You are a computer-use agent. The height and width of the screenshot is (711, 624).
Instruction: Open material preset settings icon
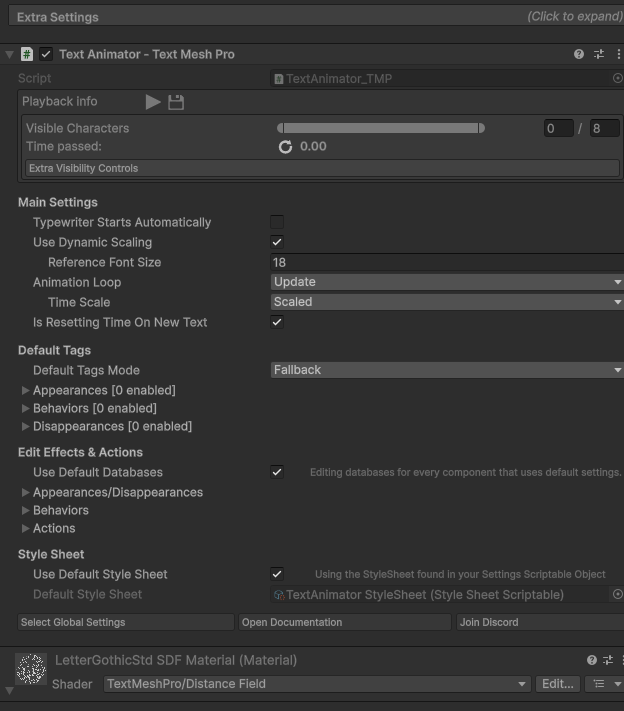coord(608,660)
